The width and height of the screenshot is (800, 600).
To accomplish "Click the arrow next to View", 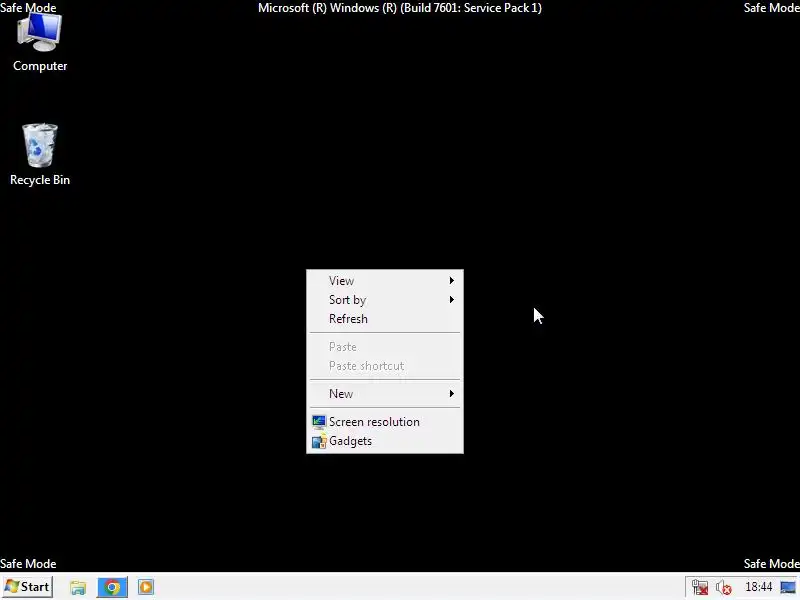I will (452, 281).
